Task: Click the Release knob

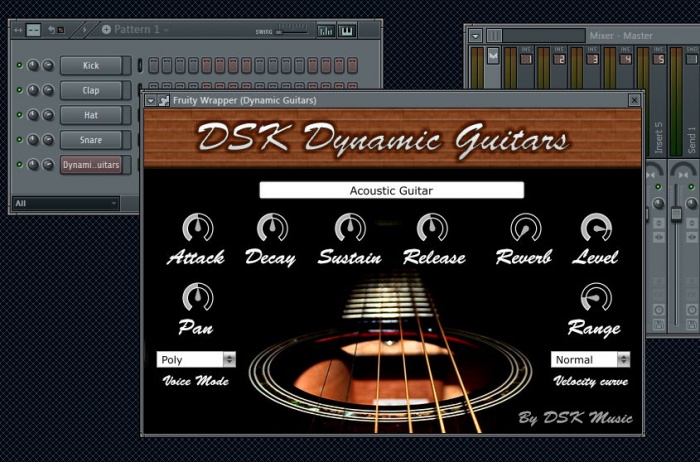Action: click(x=432, y=228)
